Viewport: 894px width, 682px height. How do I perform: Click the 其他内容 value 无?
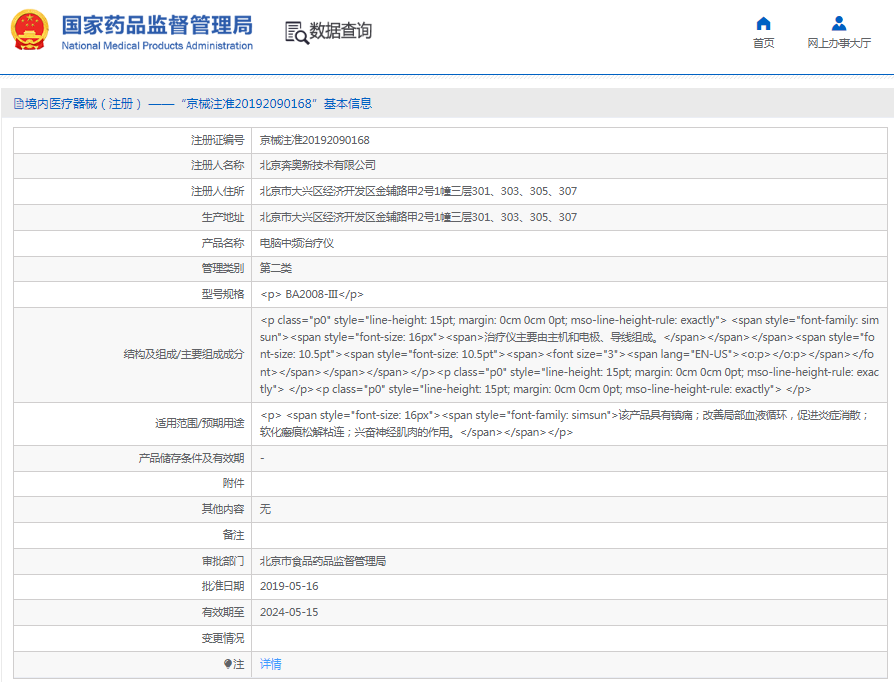point(265,509)
